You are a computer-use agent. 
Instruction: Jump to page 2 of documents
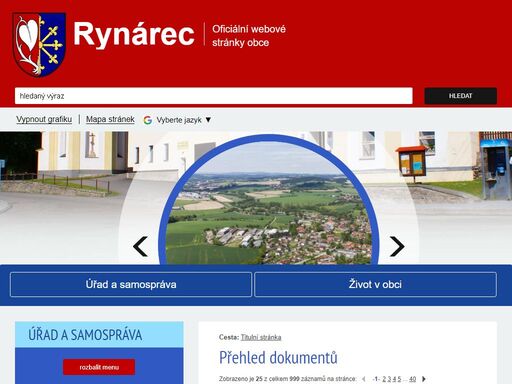384,379
